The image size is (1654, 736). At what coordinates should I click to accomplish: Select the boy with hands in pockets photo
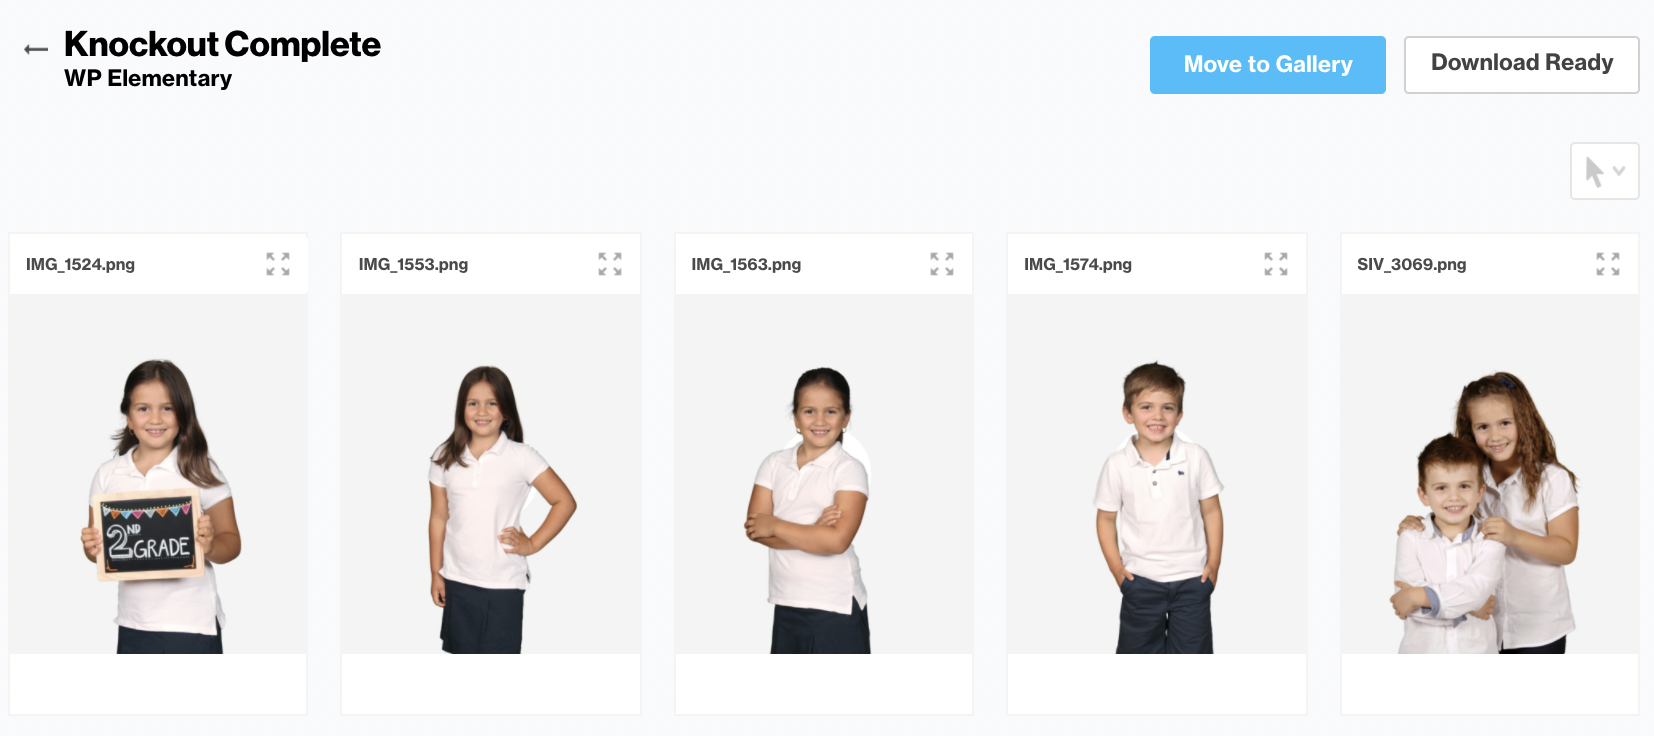tap(1157, 474)
